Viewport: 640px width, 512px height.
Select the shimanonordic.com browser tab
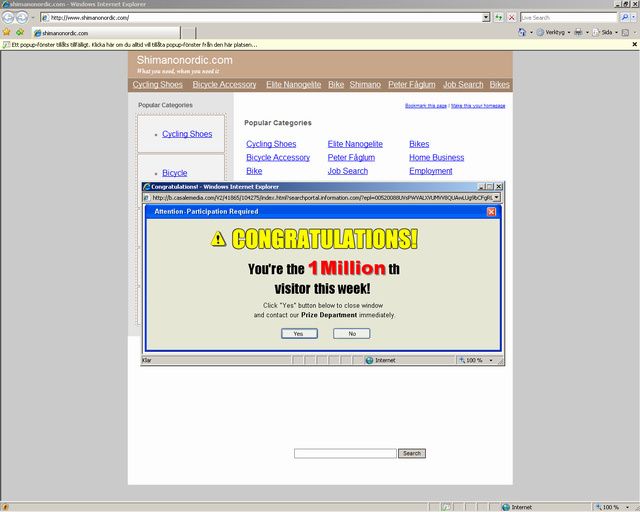pyautogui.click(x=106, y=33)
